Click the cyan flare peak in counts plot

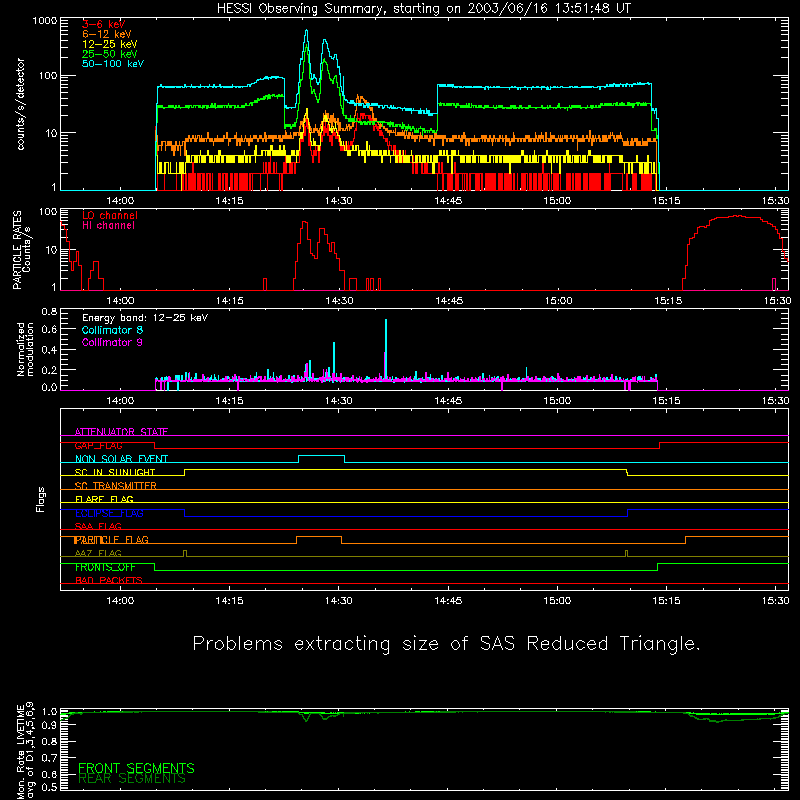tap(307, 31)
